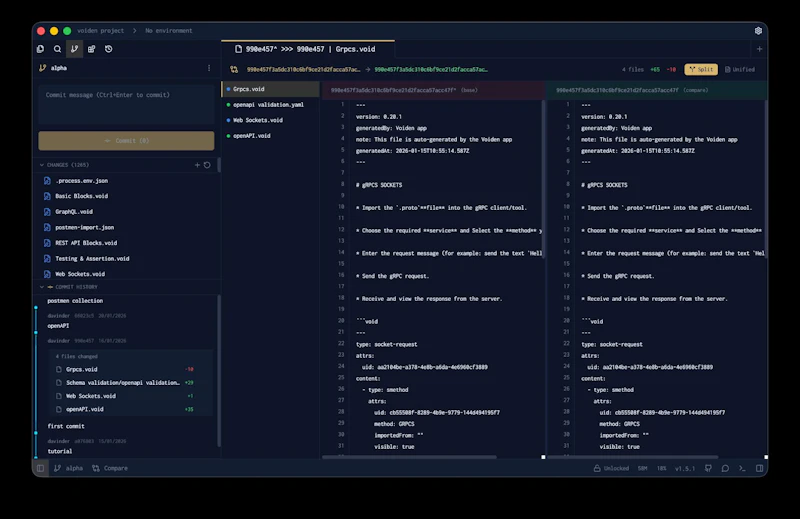The width and height of the screenshot is (800, 519).
Task: Stage all changes with plus icon
Action: [197, 165]
